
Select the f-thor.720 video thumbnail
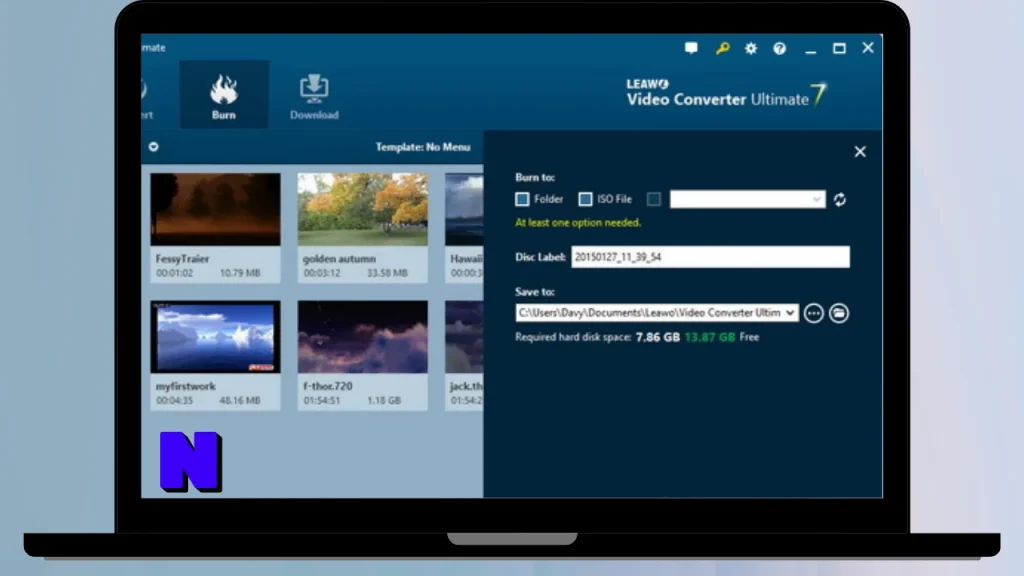point(362,337)
